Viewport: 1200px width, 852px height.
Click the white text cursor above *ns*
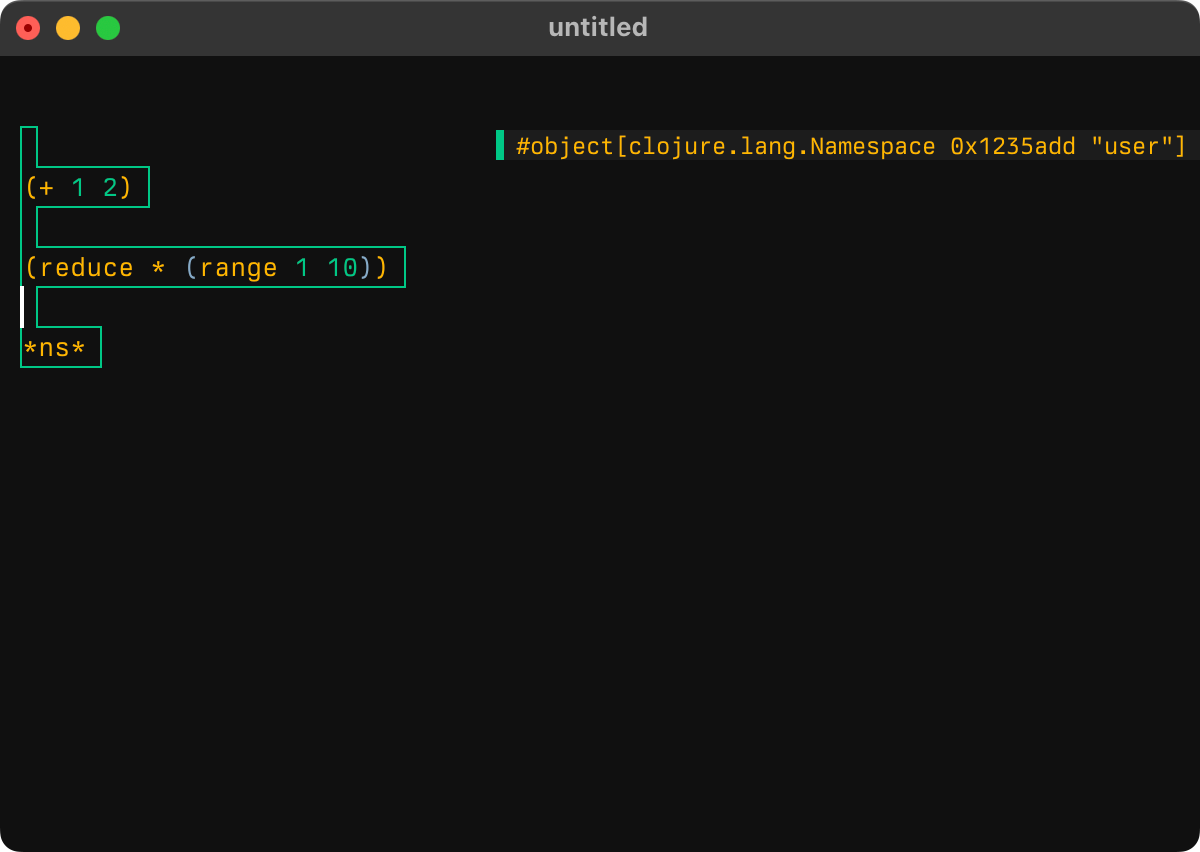click(22, 307)
